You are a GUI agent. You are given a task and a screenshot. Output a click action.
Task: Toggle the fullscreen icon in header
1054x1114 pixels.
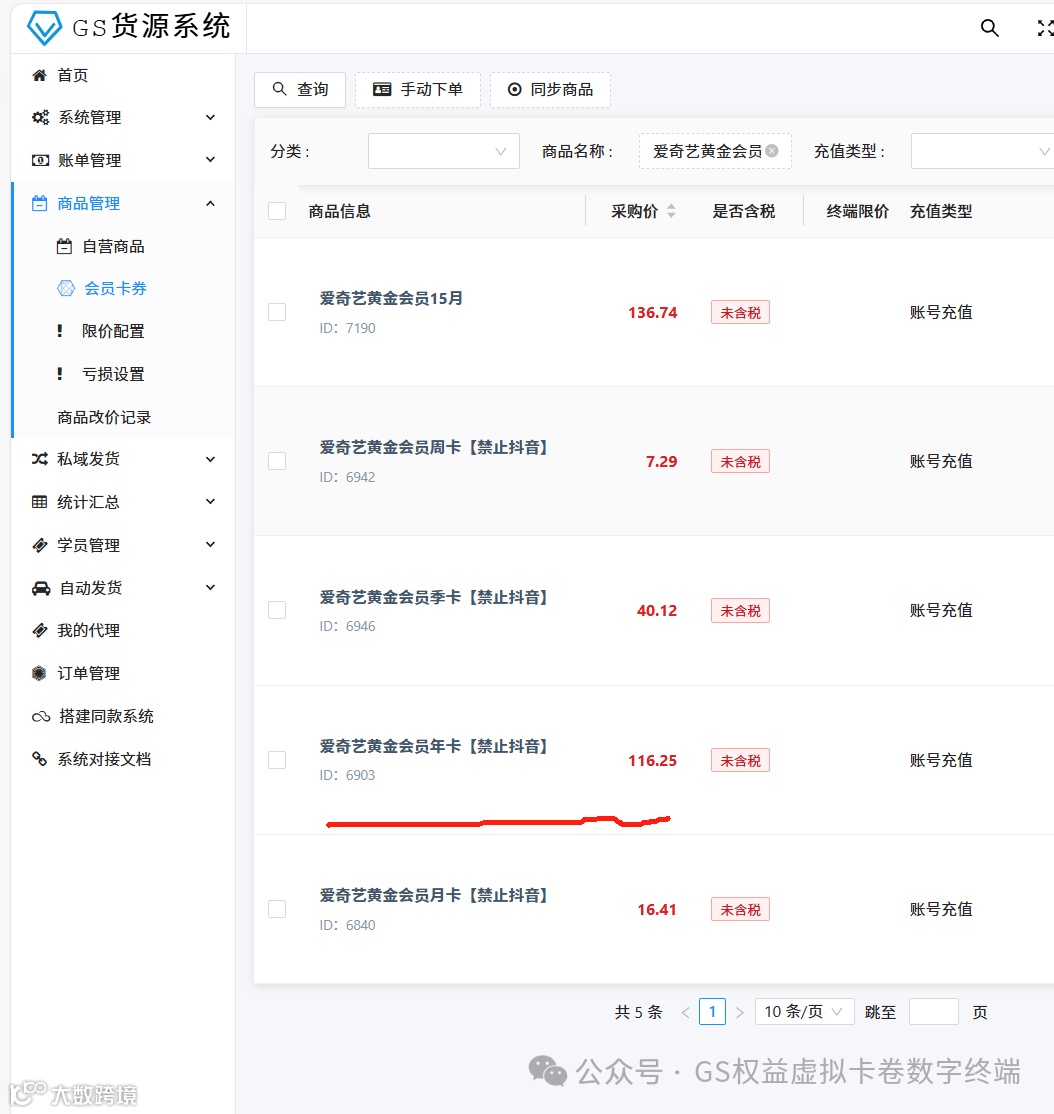(x=1045, y=28)
